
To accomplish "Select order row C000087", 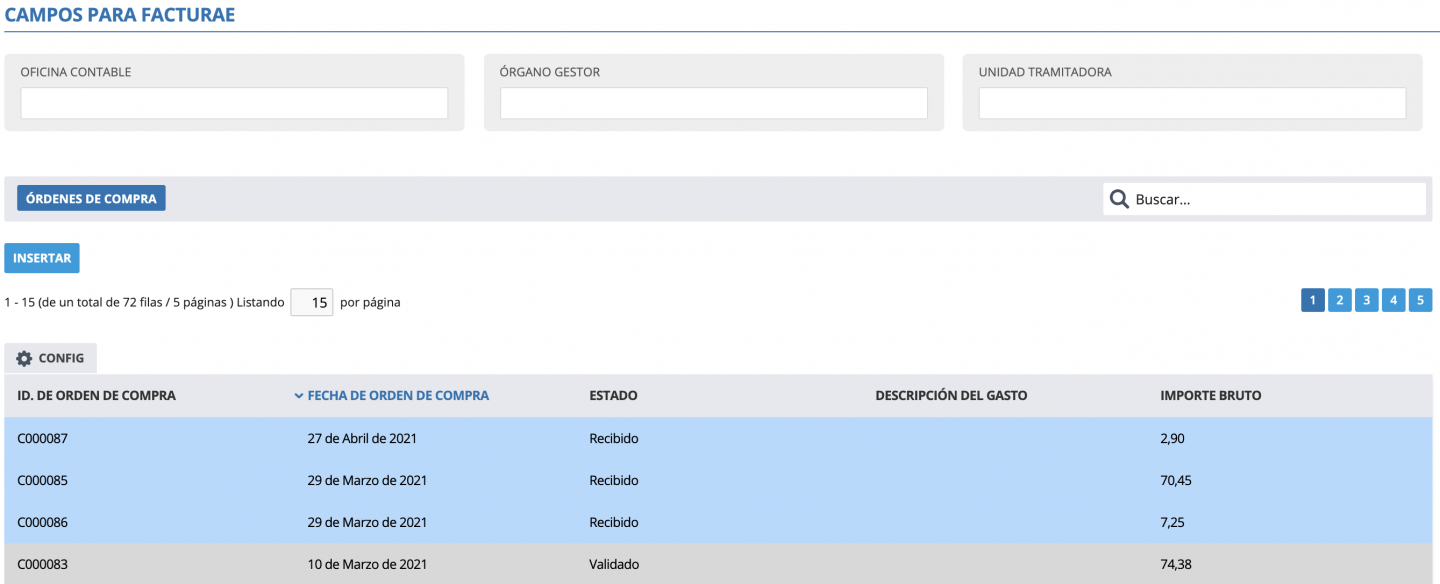I will 44,438.
